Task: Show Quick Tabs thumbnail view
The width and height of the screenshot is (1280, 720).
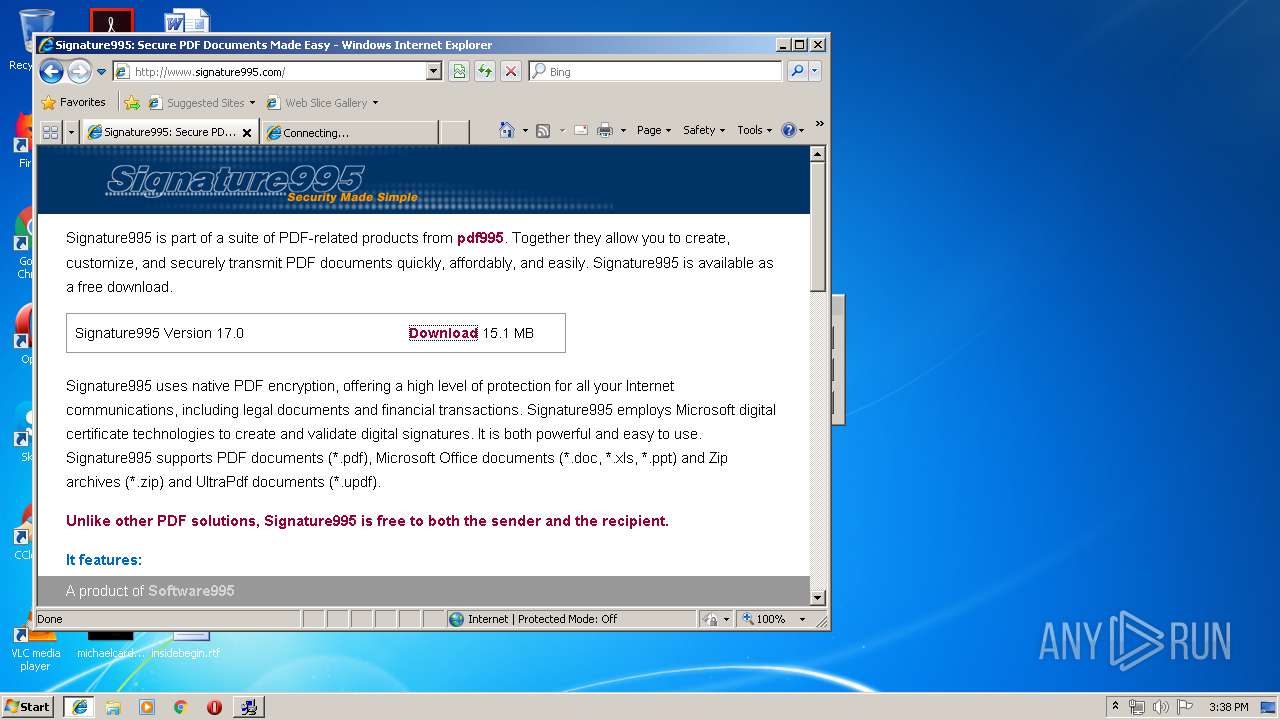Action: point(50,131)
